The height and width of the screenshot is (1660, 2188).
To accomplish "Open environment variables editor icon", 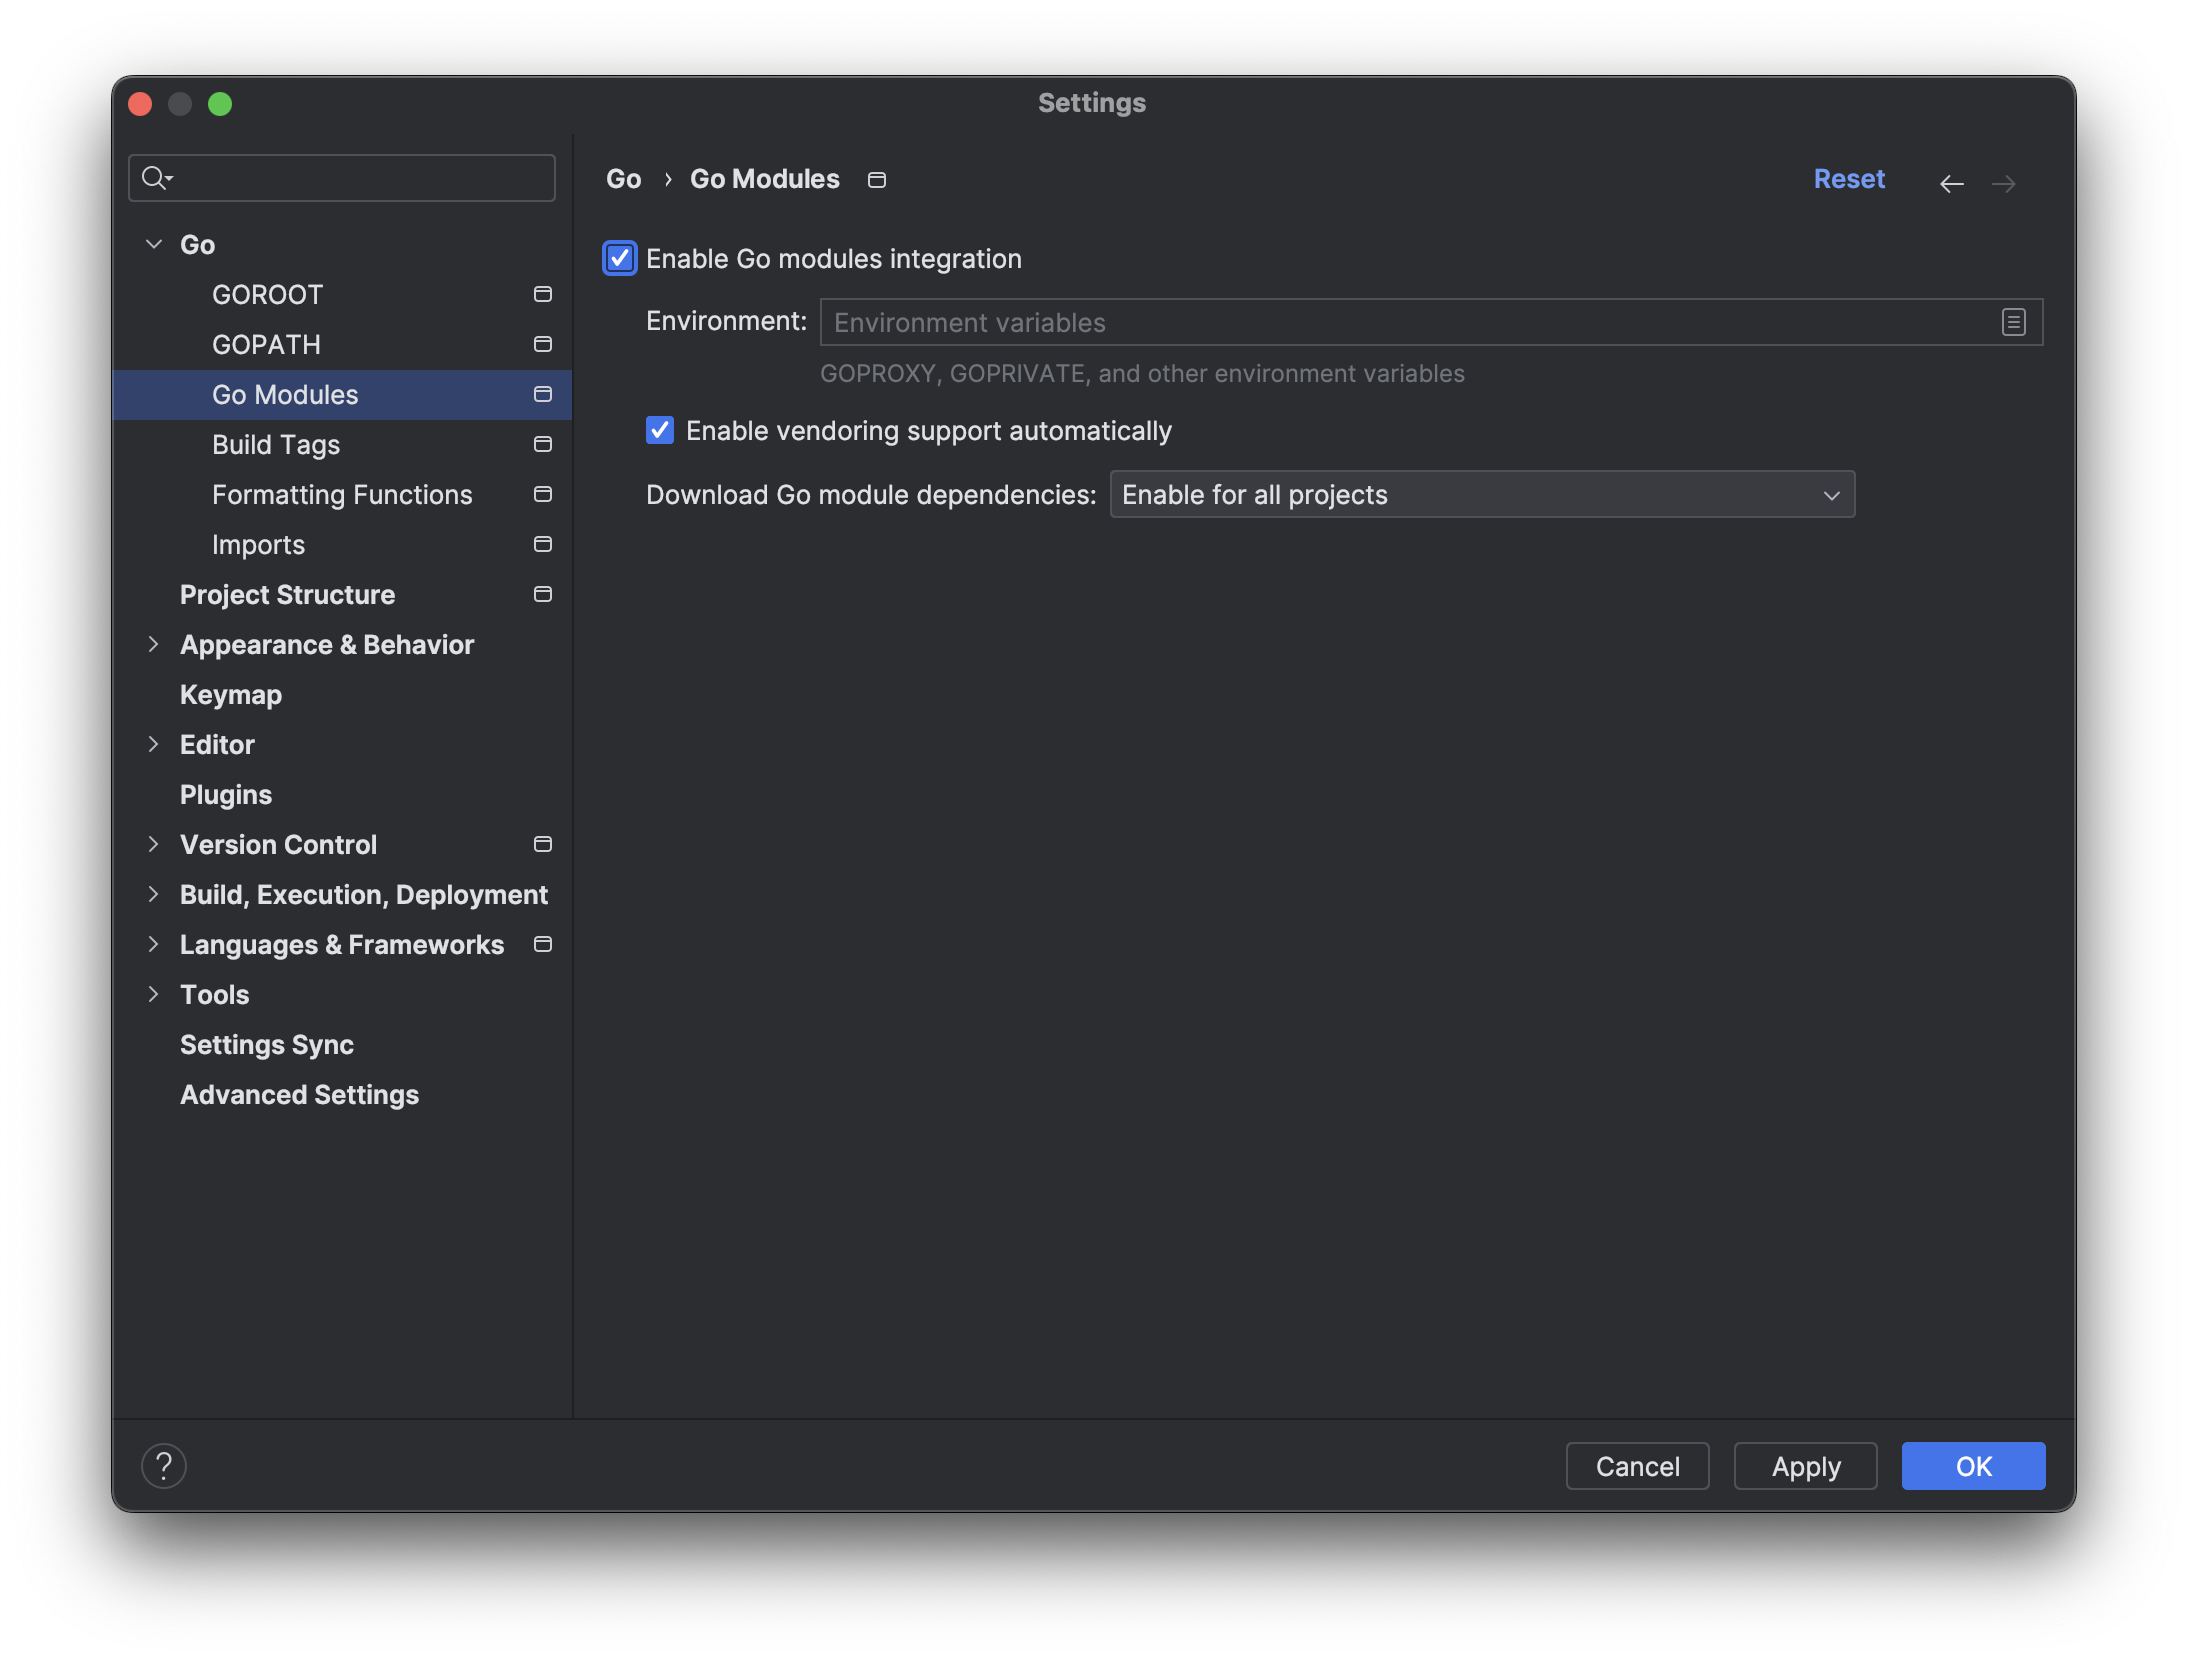I will (2013, 322).
